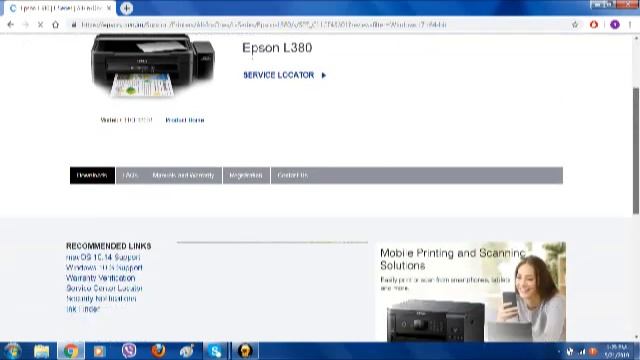Click the SERVICE LOCATOR link

coord(279,75)
